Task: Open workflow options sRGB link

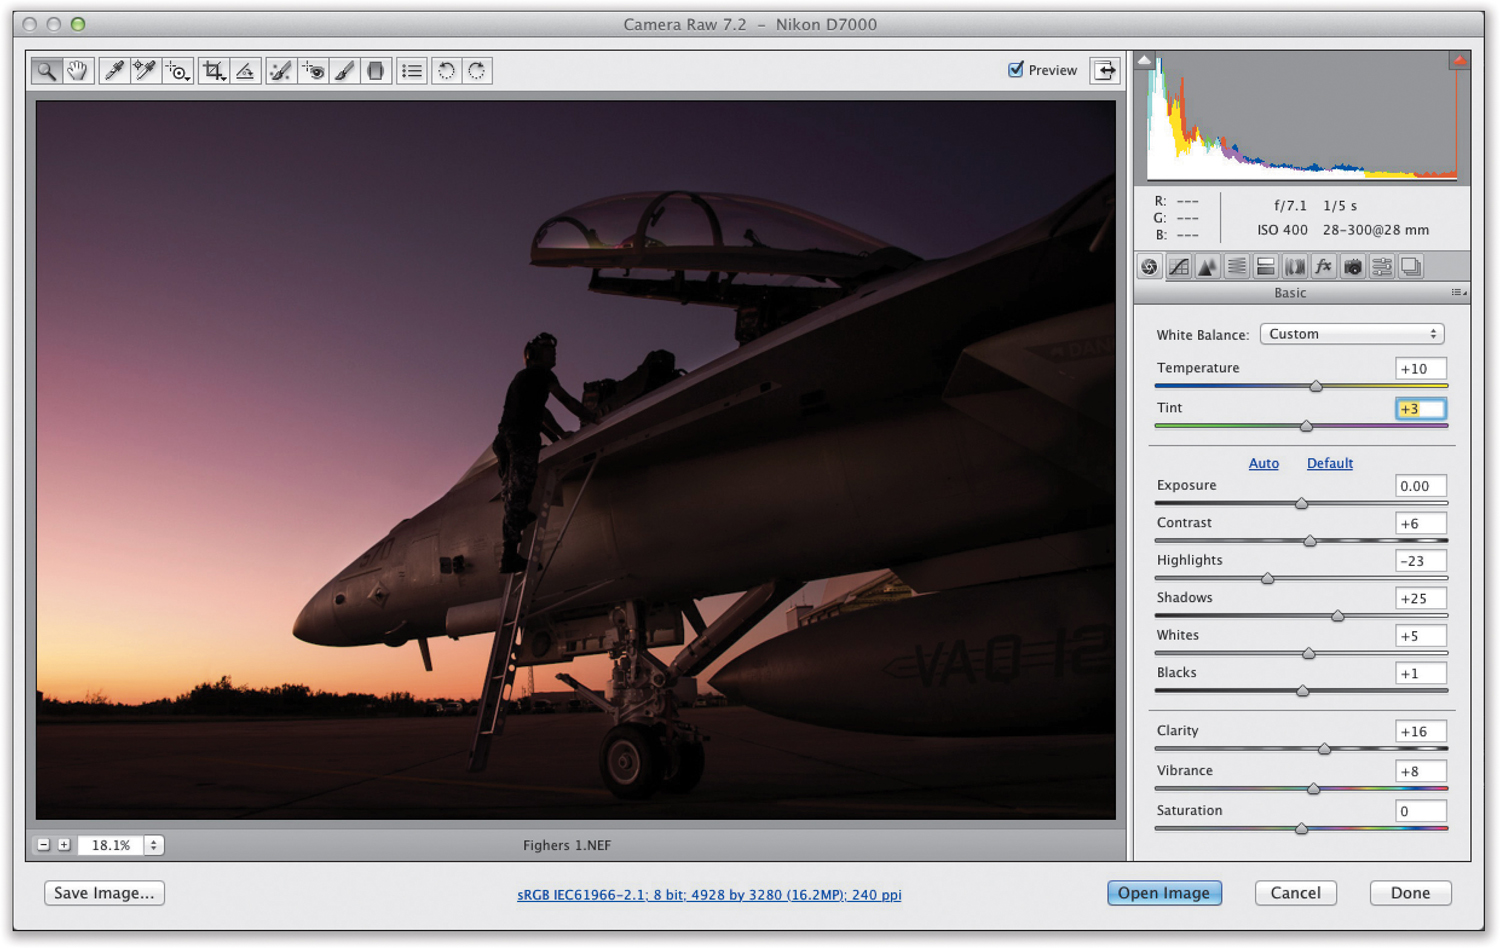Action: [709, 895]
